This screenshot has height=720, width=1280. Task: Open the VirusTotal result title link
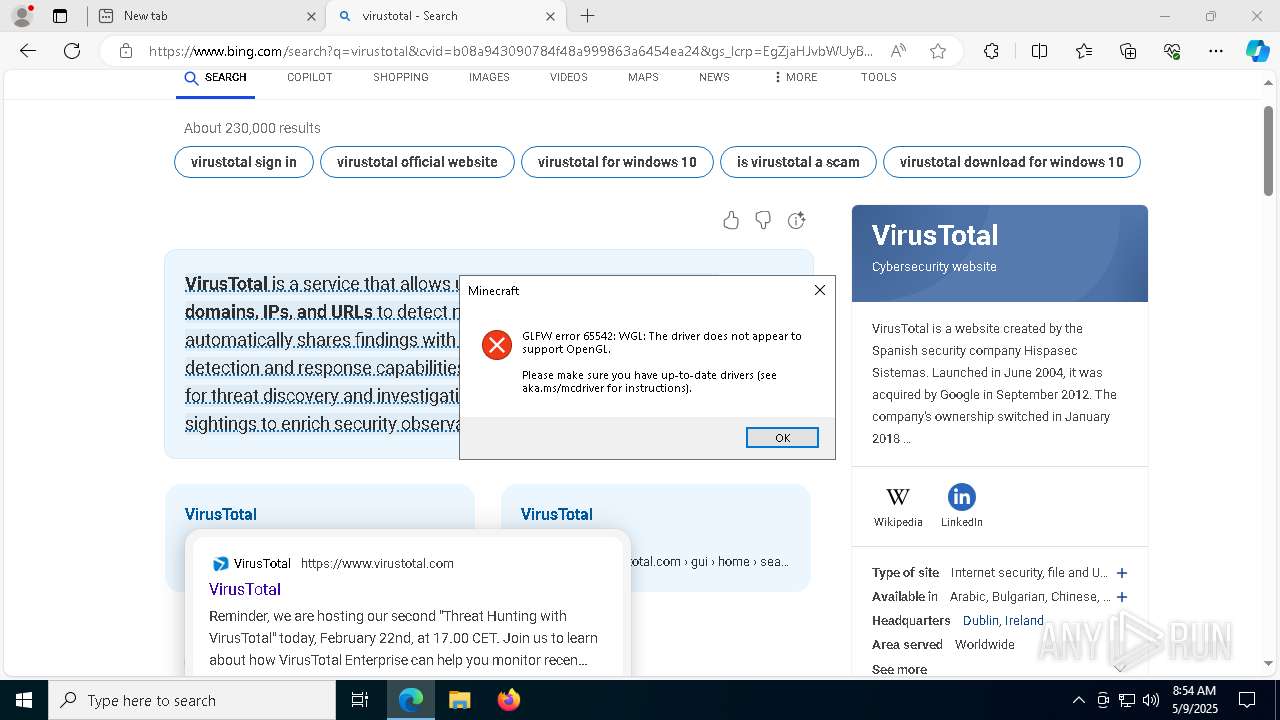pyautogui.click(x=245, y=589)
